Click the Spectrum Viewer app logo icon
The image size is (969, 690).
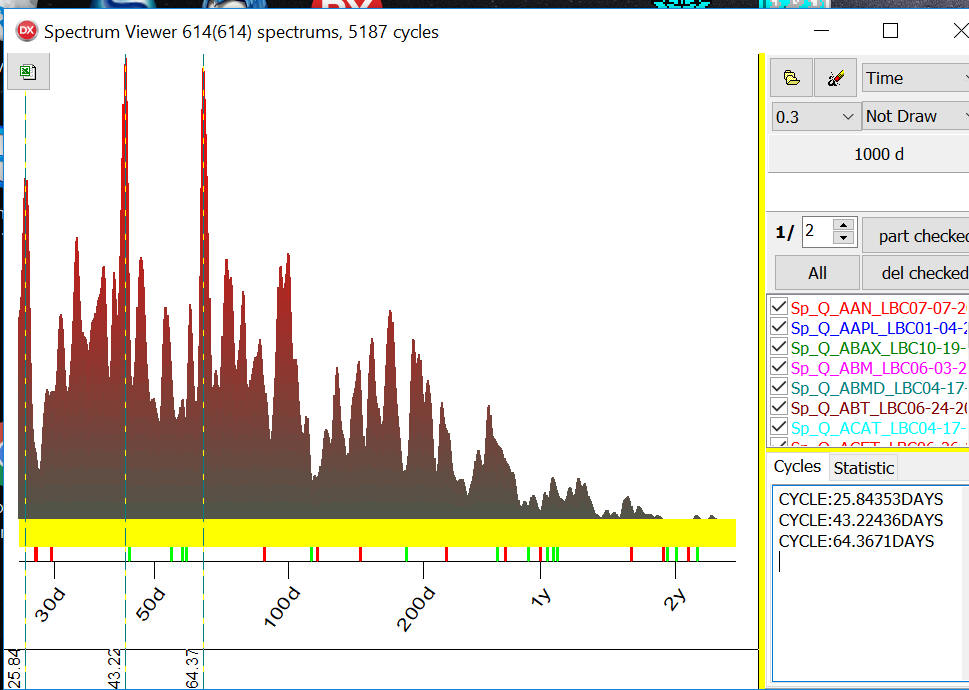25,31
